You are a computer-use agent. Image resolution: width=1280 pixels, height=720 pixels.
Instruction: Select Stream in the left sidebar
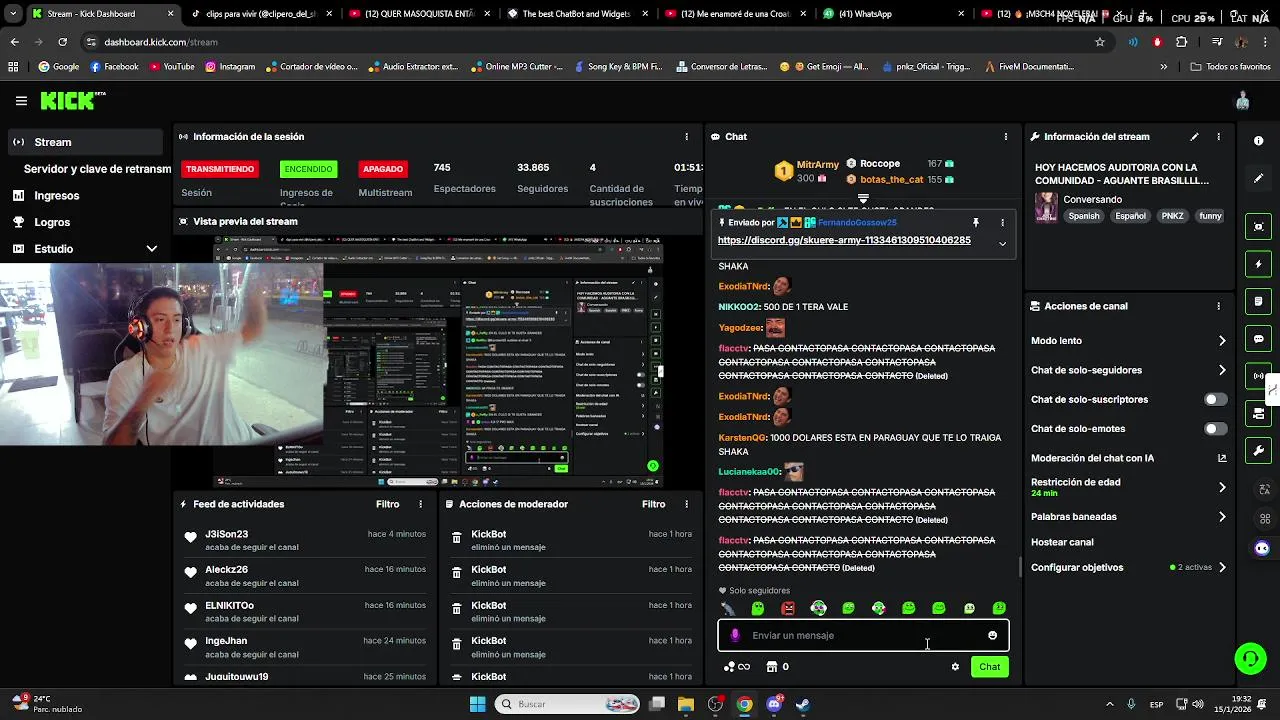83,142
